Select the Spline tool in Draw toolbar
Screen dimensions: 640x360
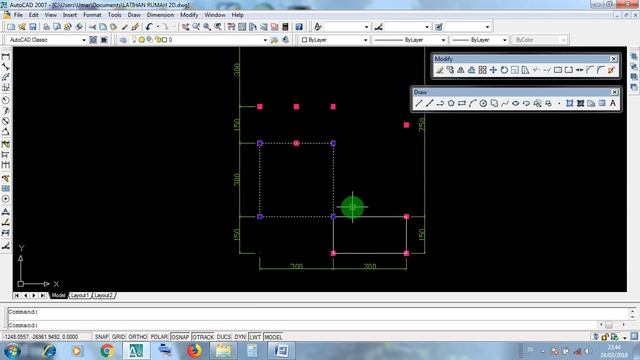click(505, 104)
